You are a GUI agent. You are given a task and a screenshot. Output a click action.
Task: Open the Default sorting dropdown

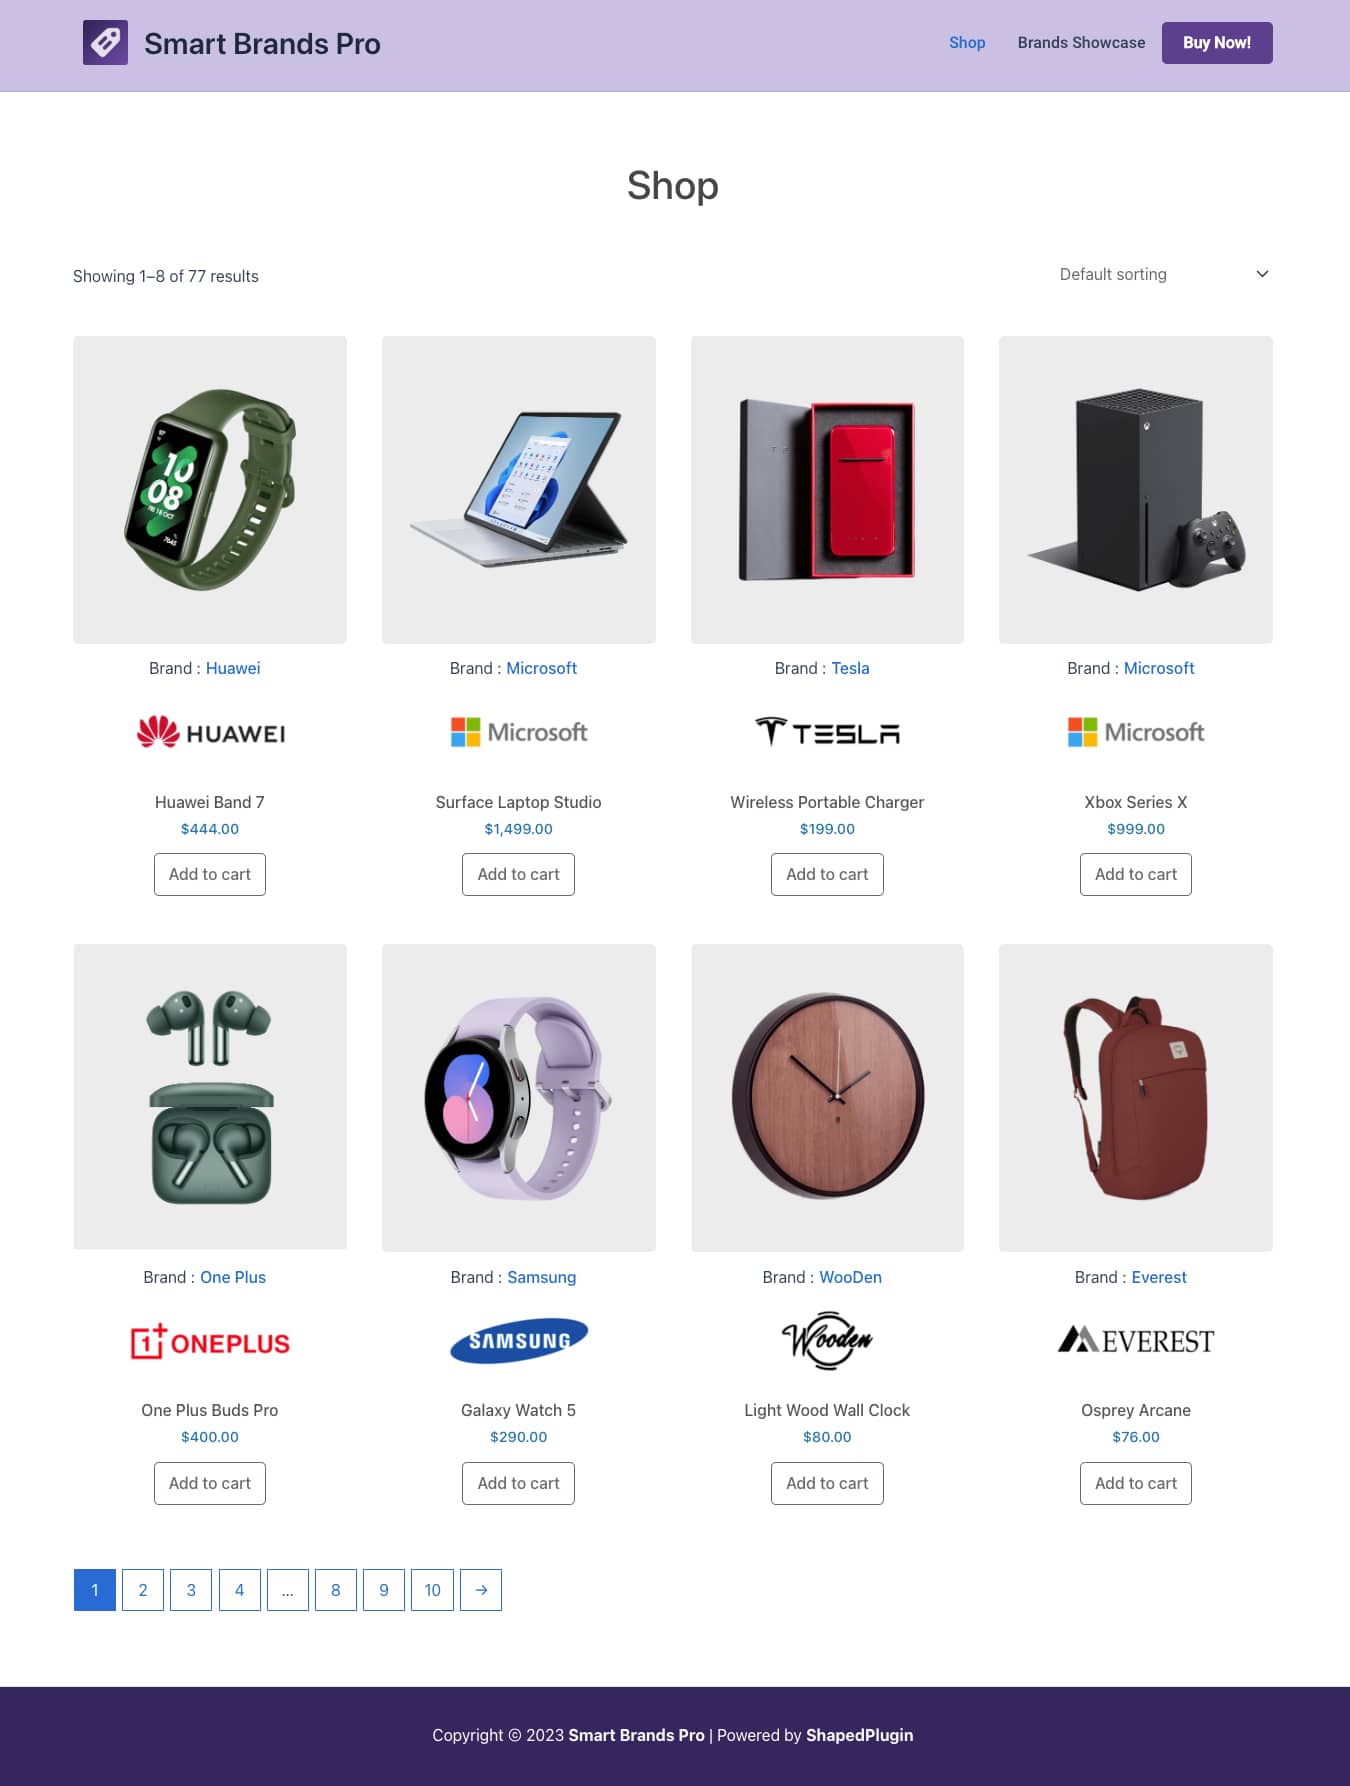1163,274
